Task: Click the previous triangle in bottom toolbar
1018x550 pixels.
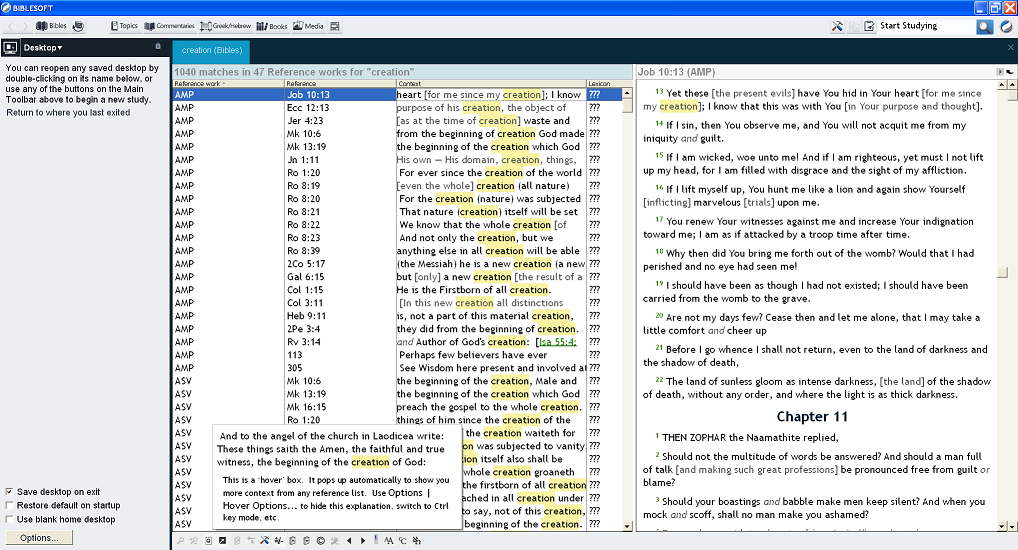Action: tap(349, 540)
